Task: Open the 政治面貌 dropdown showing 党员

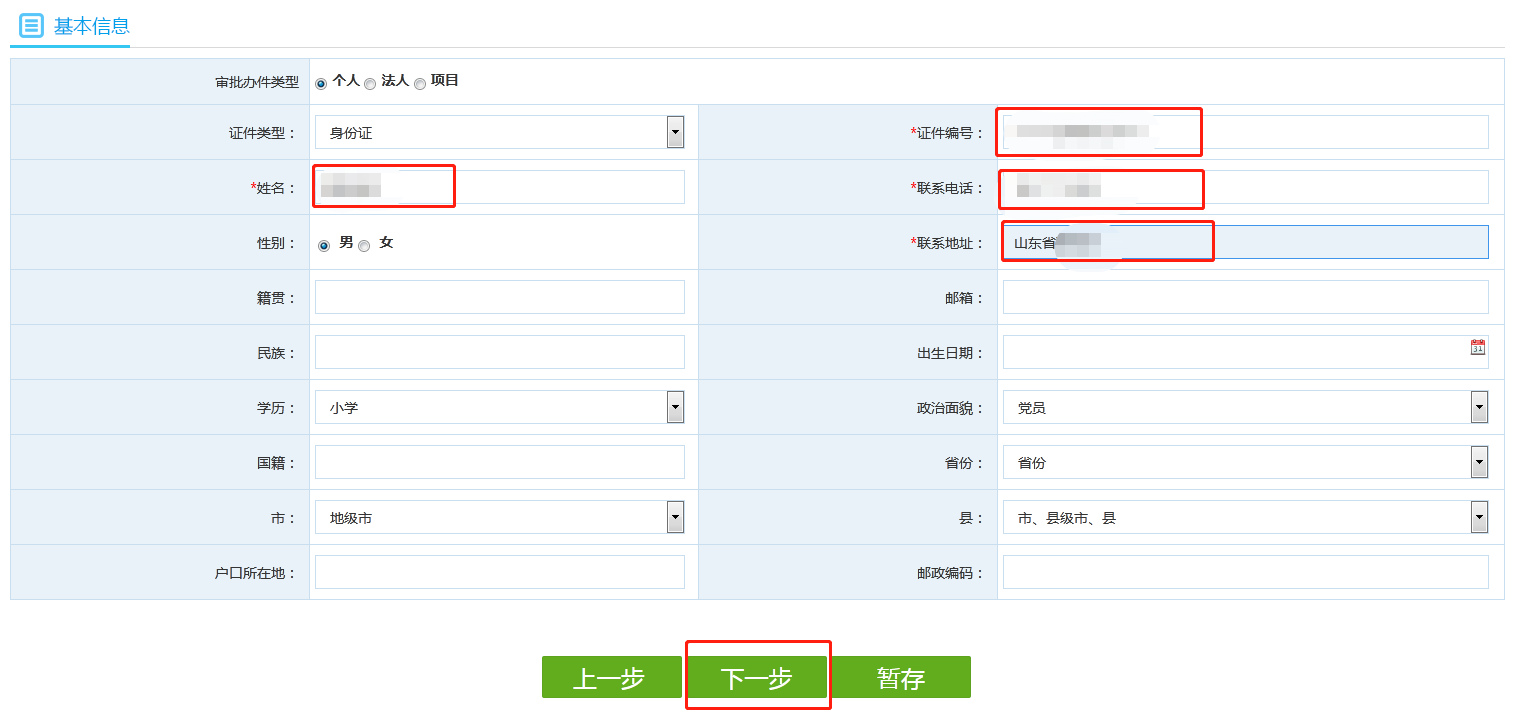Action: tap(1478, 406)
